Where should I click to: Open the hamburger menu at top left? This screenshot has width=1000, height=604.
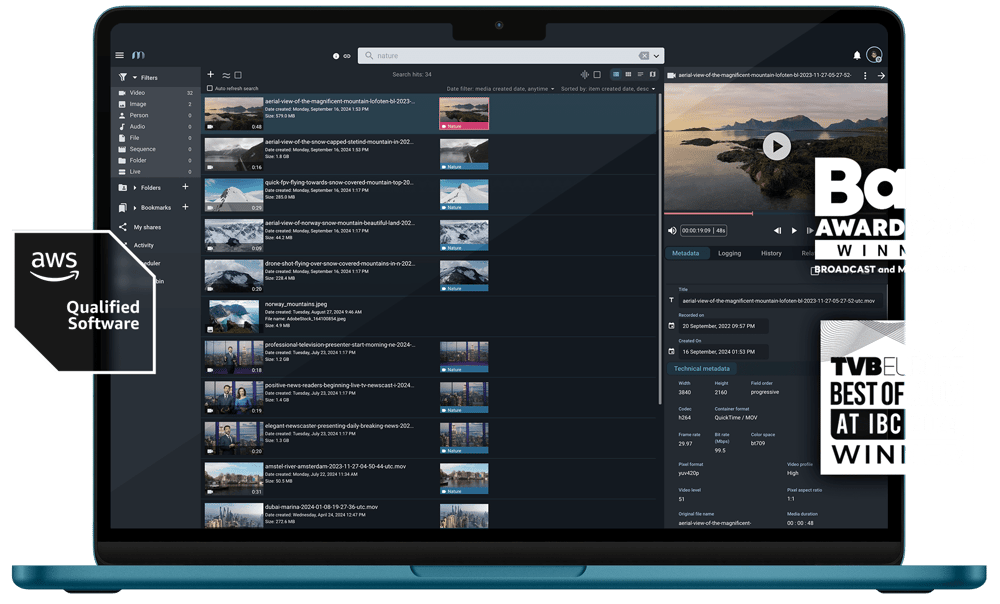(117, 54)
